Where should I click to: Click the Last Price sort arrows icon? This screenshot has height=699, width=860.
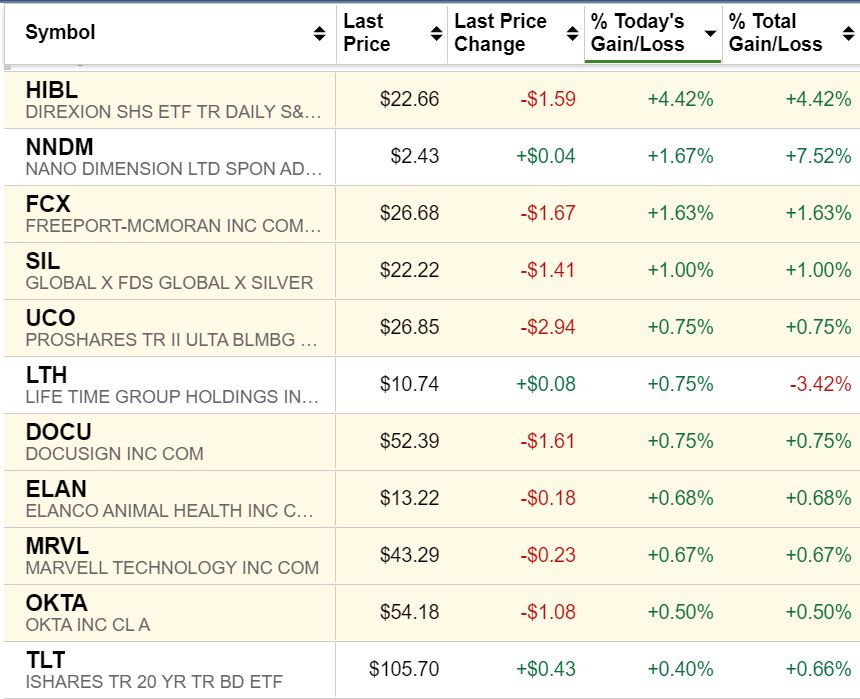[x=436, y=33]
